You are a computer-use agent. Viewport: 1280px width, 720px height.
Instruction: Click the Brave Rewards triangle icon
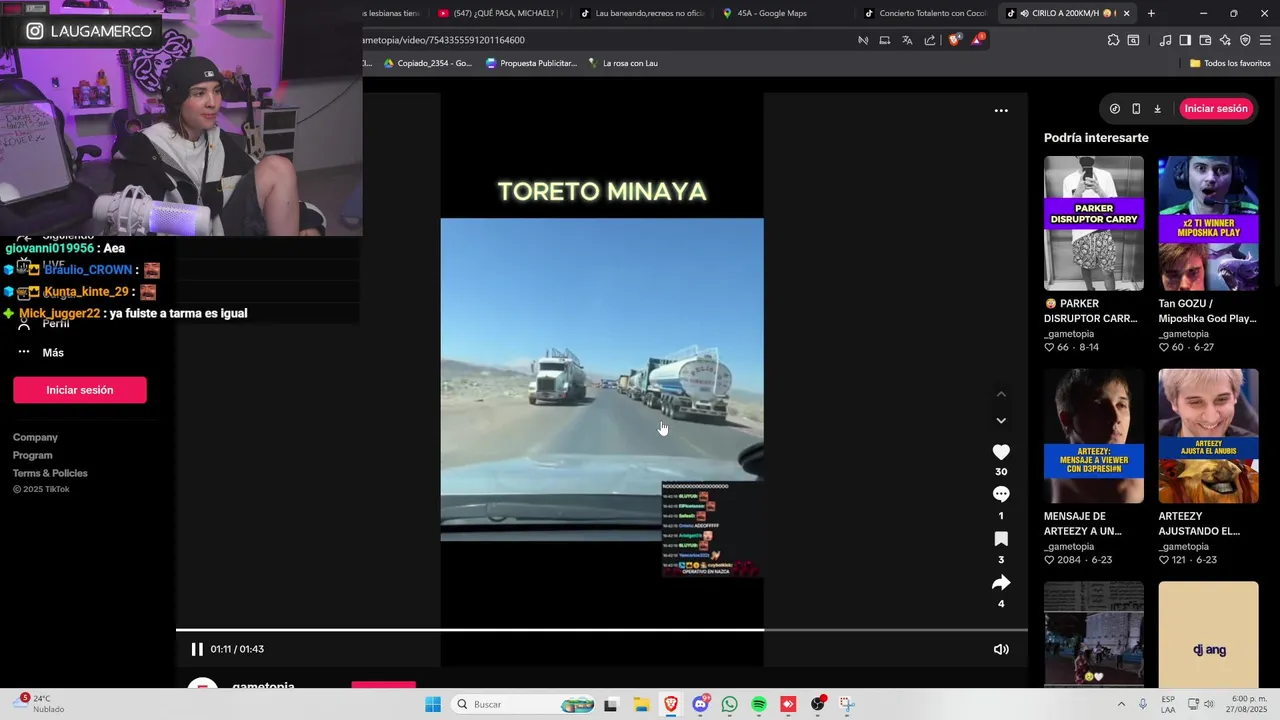click(x=978, y=40)
